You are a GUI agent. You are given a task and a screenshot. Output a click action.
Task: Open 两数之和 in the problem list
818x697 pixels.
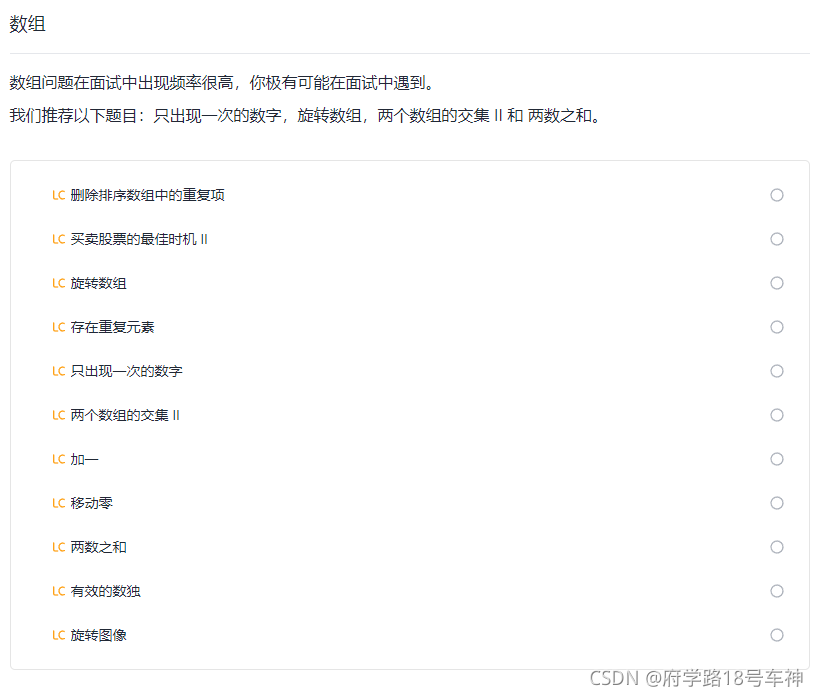99,547
